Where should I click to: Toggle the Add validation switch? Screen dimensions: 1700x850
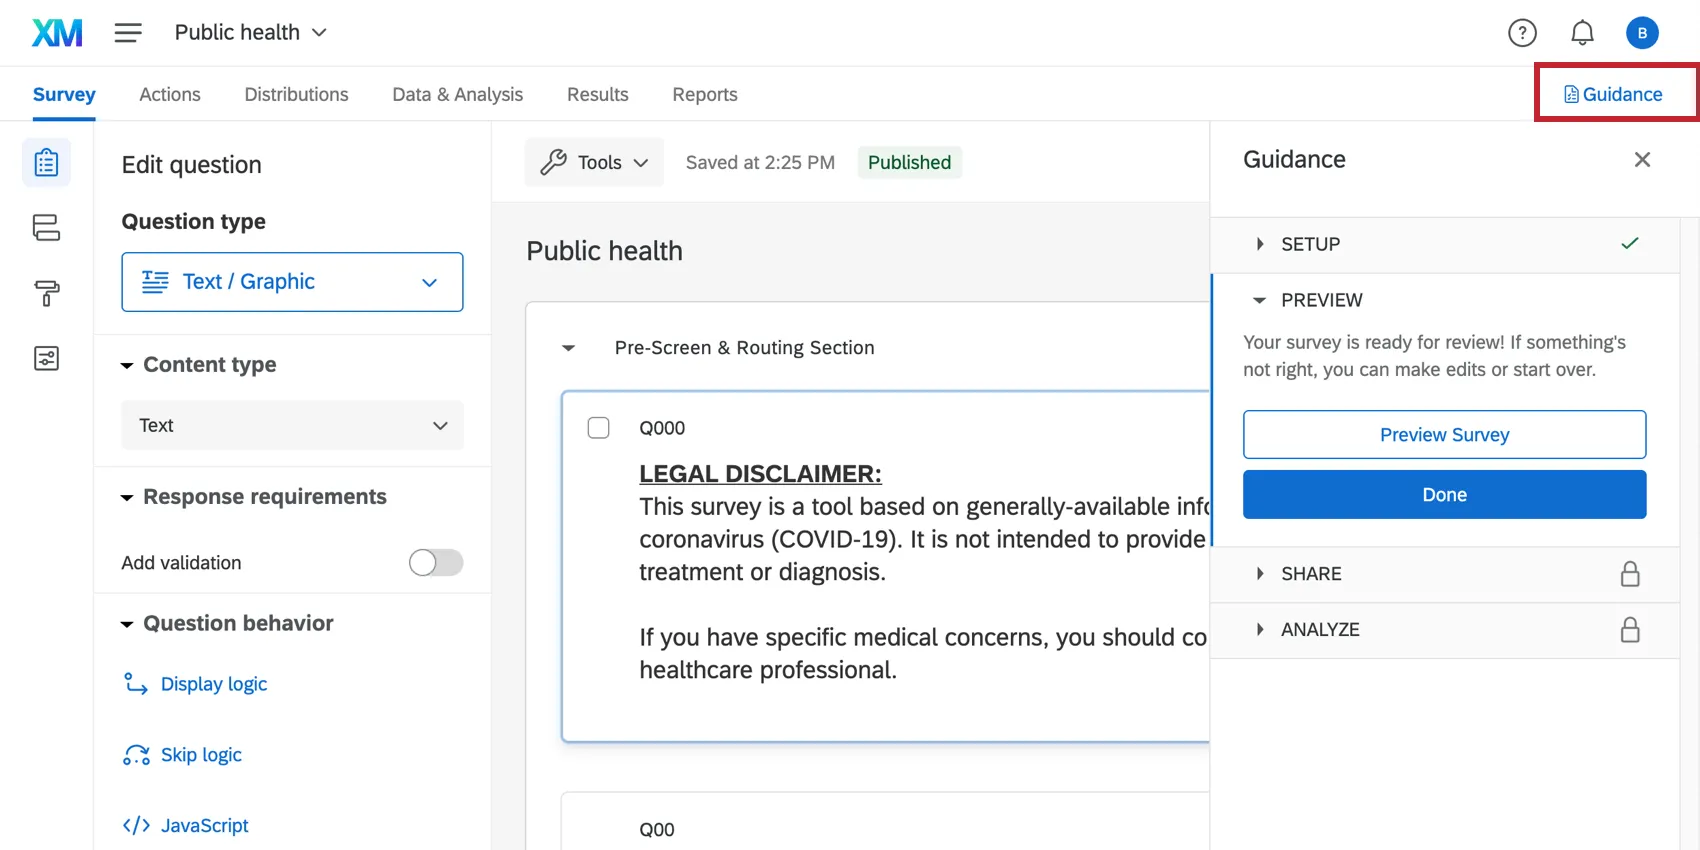pyautogui.click(x=436, y=563)
